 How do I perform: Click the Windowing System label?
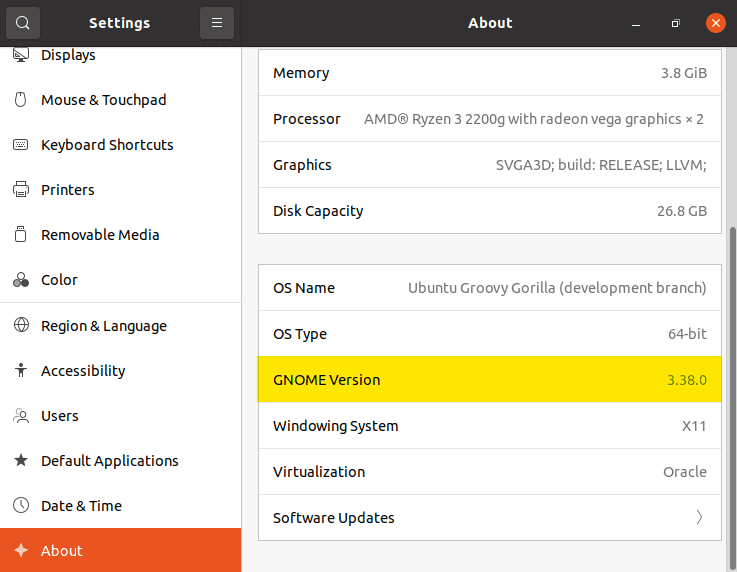[336, 426]
